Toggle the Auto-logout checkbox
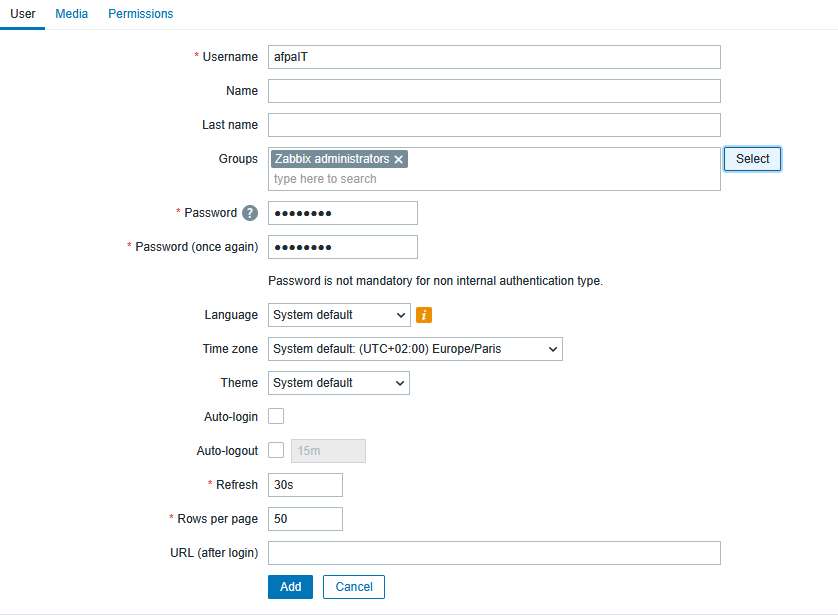Image resolution: width=838 pixels, height=615 pixels. coord(276,450)
